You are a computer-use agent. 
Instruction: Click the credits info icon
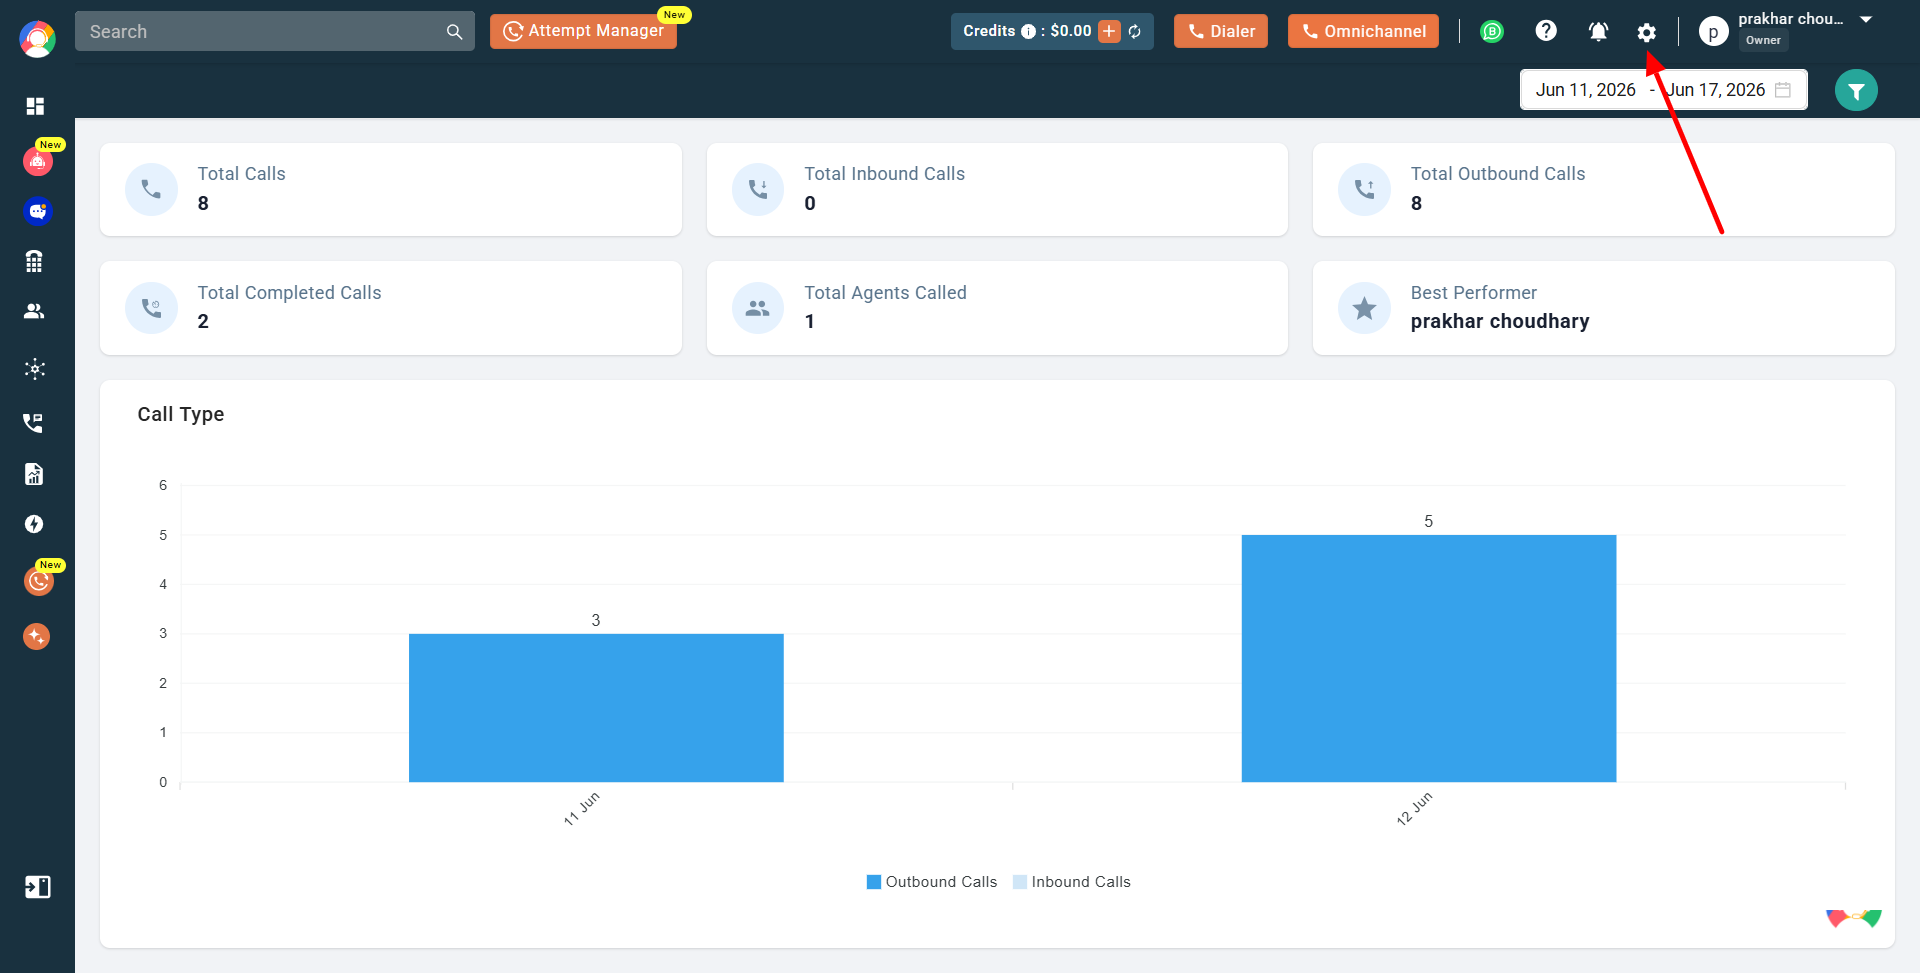1028,31
